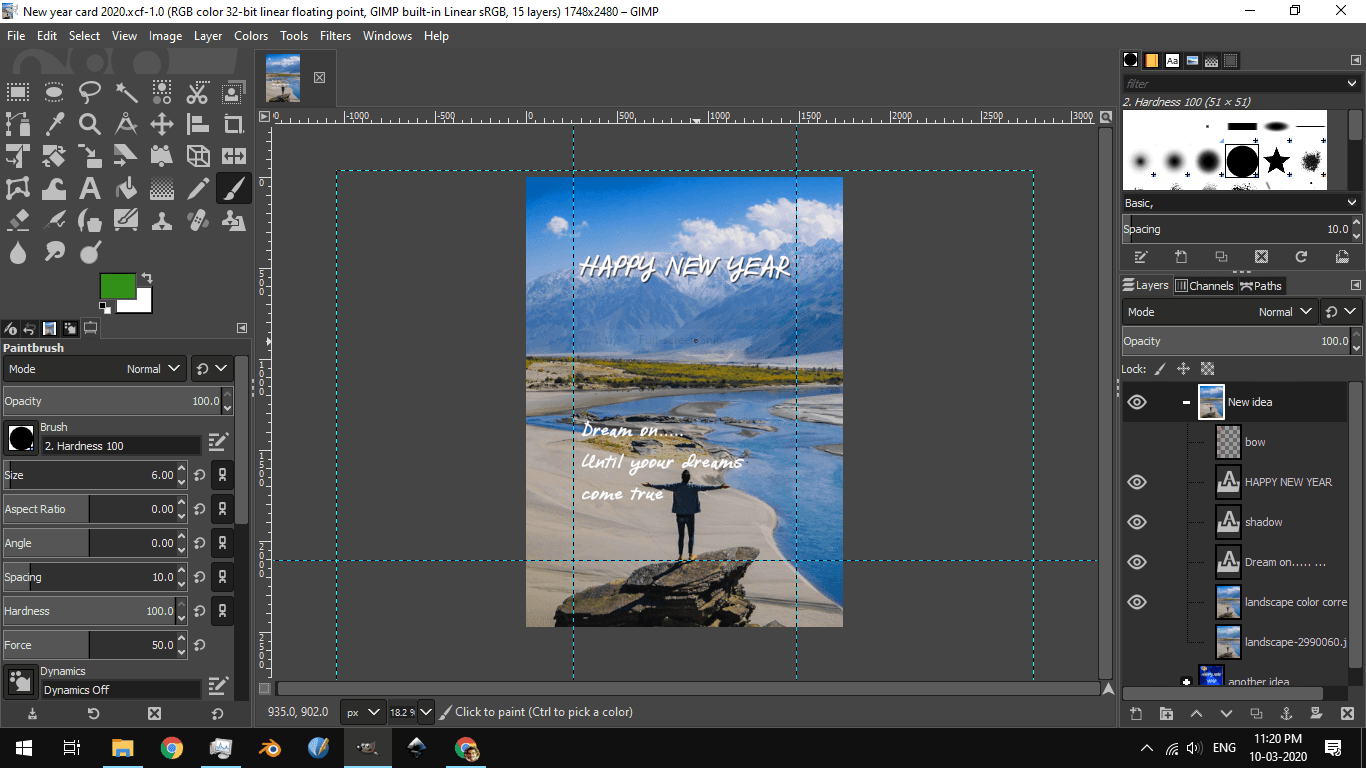
Task: Select the Move tool
Action: (162, 124)
